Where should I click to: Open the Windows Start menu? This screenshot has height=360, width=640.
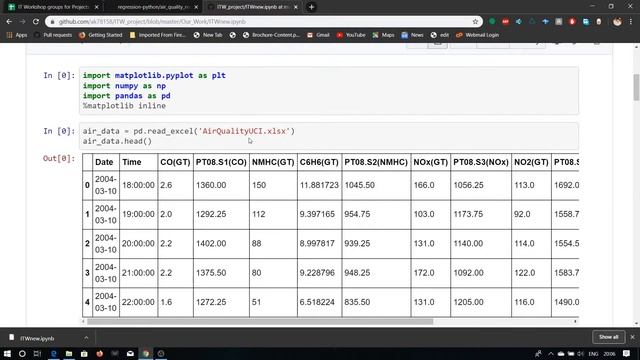pyautogui.click(x=7, y=353)
